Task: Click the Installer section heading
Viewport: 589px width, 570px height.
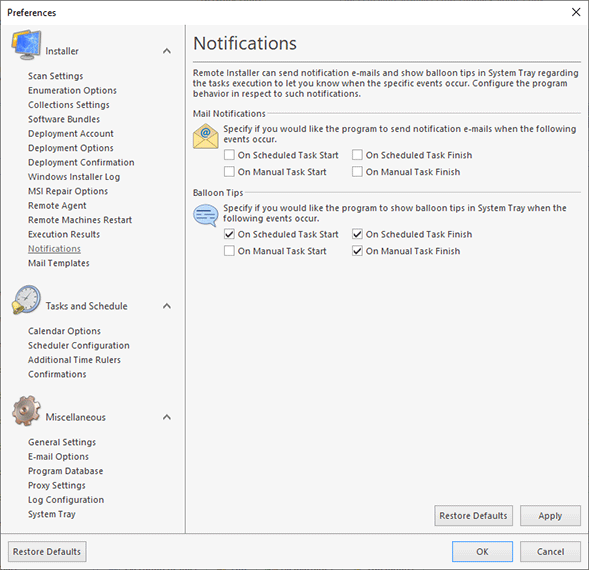Action: [62, 51]
